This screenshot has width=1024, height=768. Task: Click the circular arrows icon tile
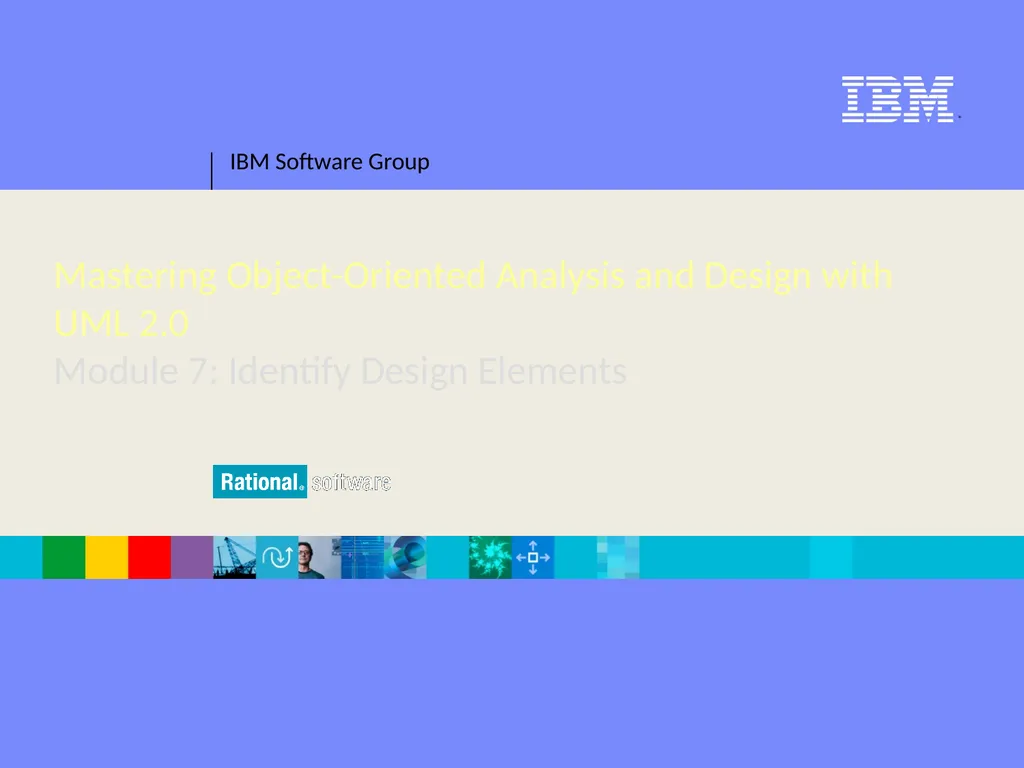[277, 557]
